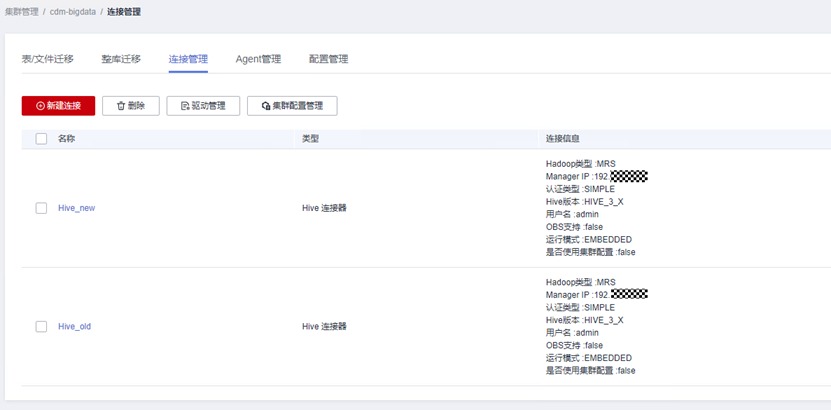Click the trash icon on 删除 button
The width and height of the screenshot is (831, 410).
121,106
